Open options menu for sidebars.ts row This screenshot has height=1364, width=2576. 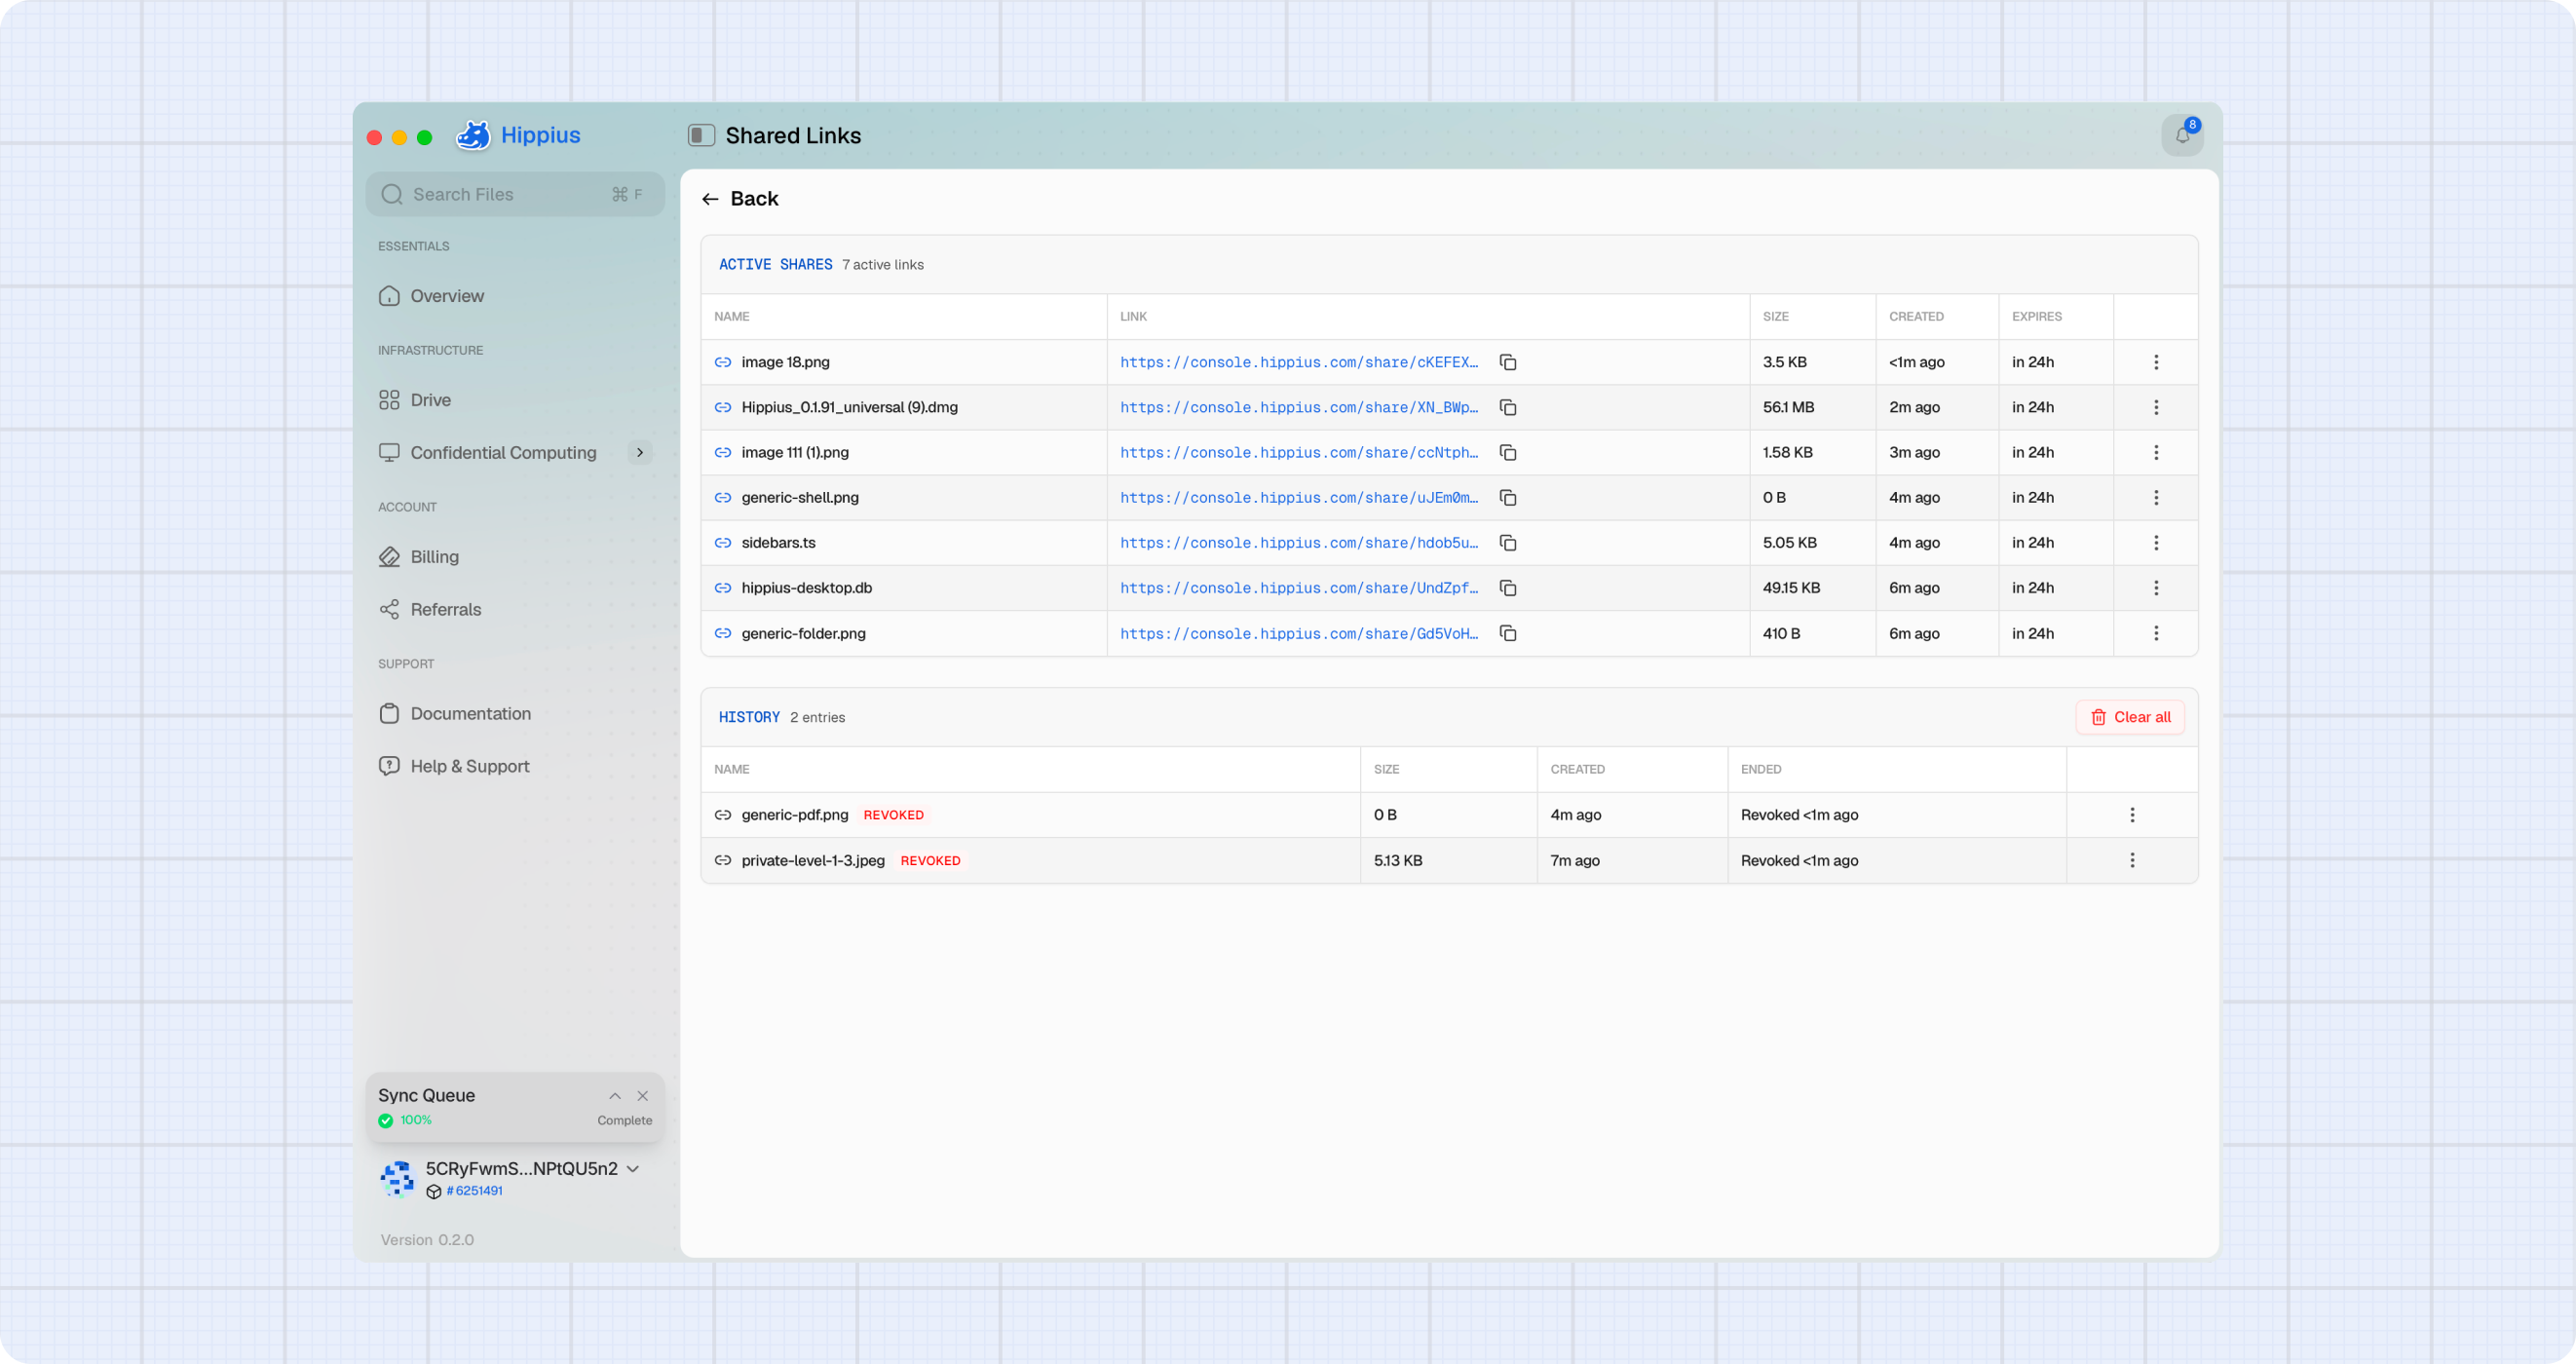pos(2156,542)
